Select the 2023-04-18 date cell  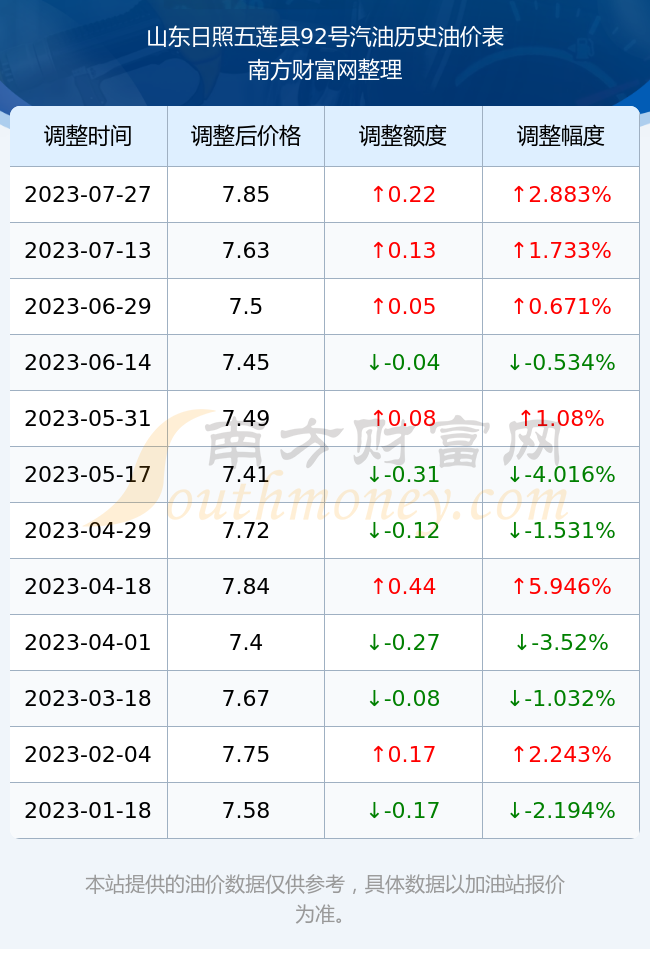pos(88,586)
